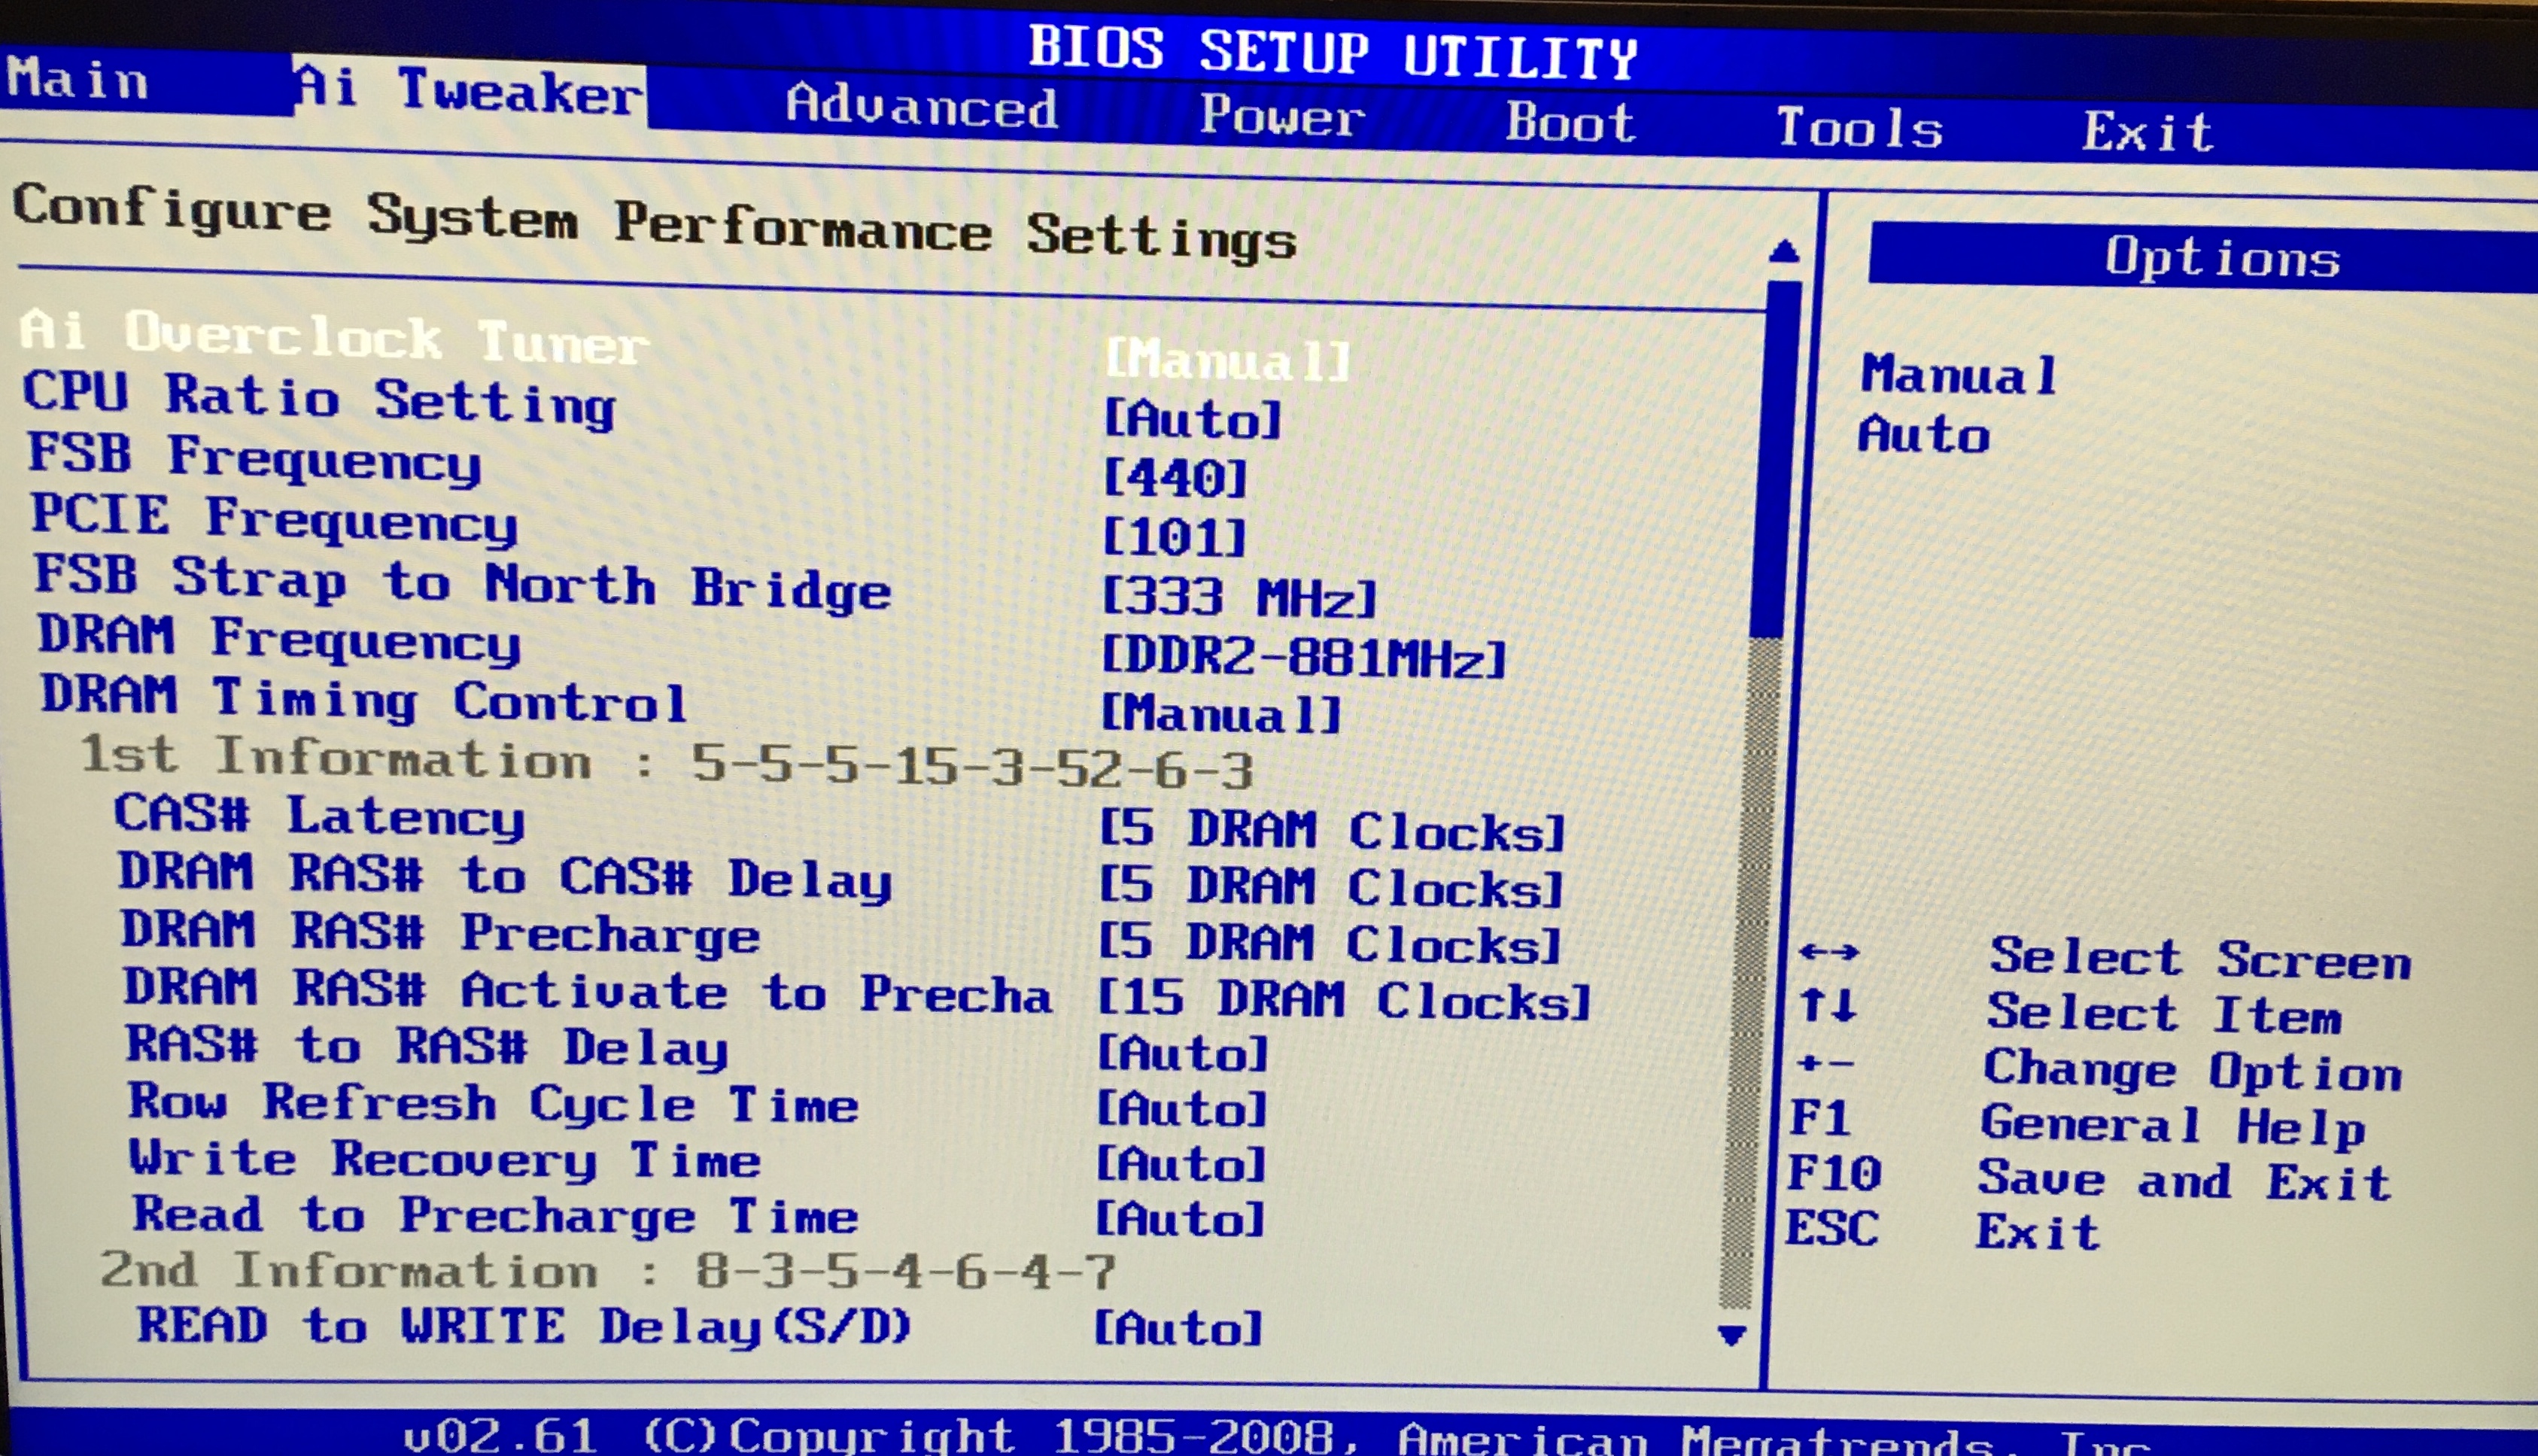Open the Ai Overclock Tuner Manual value

[1228, 359]
